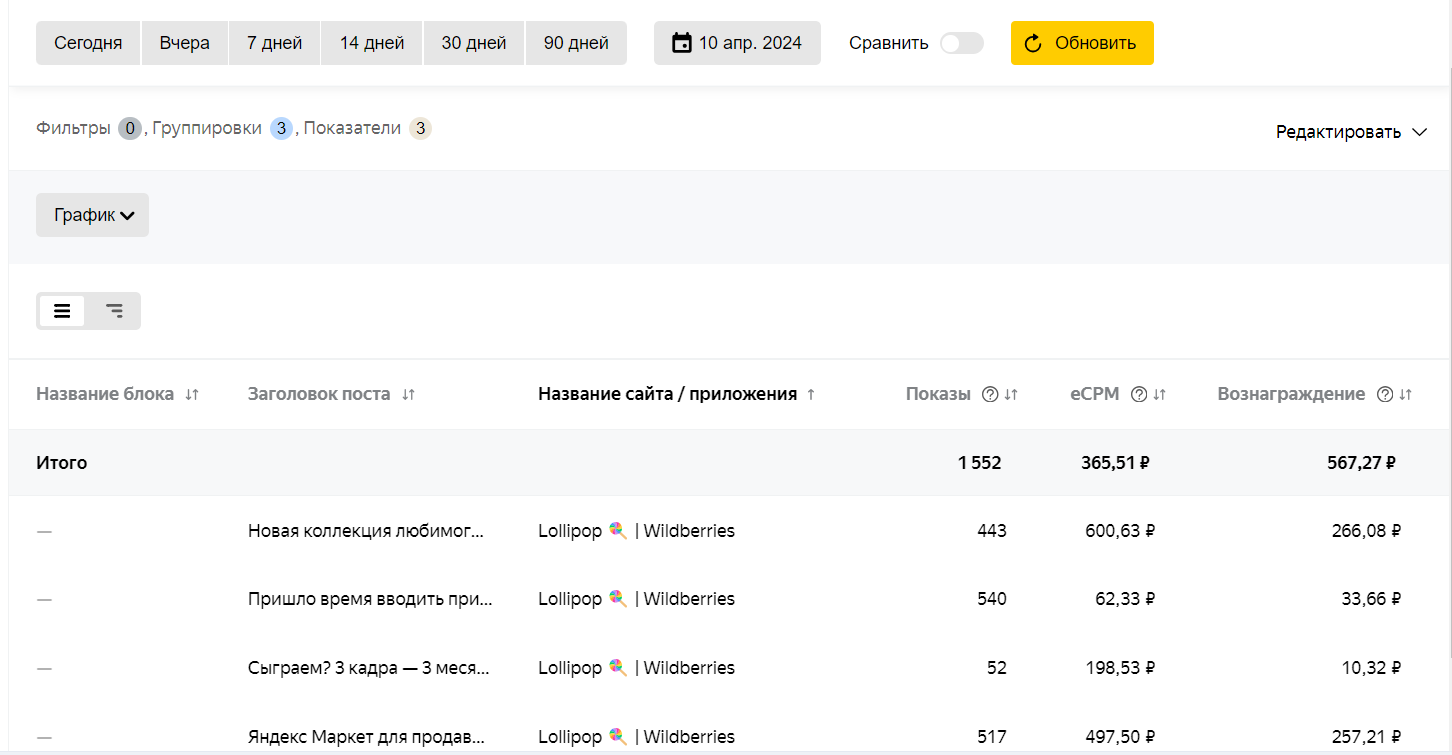Switch to the 14 дней period
The height and width of the screenshot is (755, 1452).
372,43
